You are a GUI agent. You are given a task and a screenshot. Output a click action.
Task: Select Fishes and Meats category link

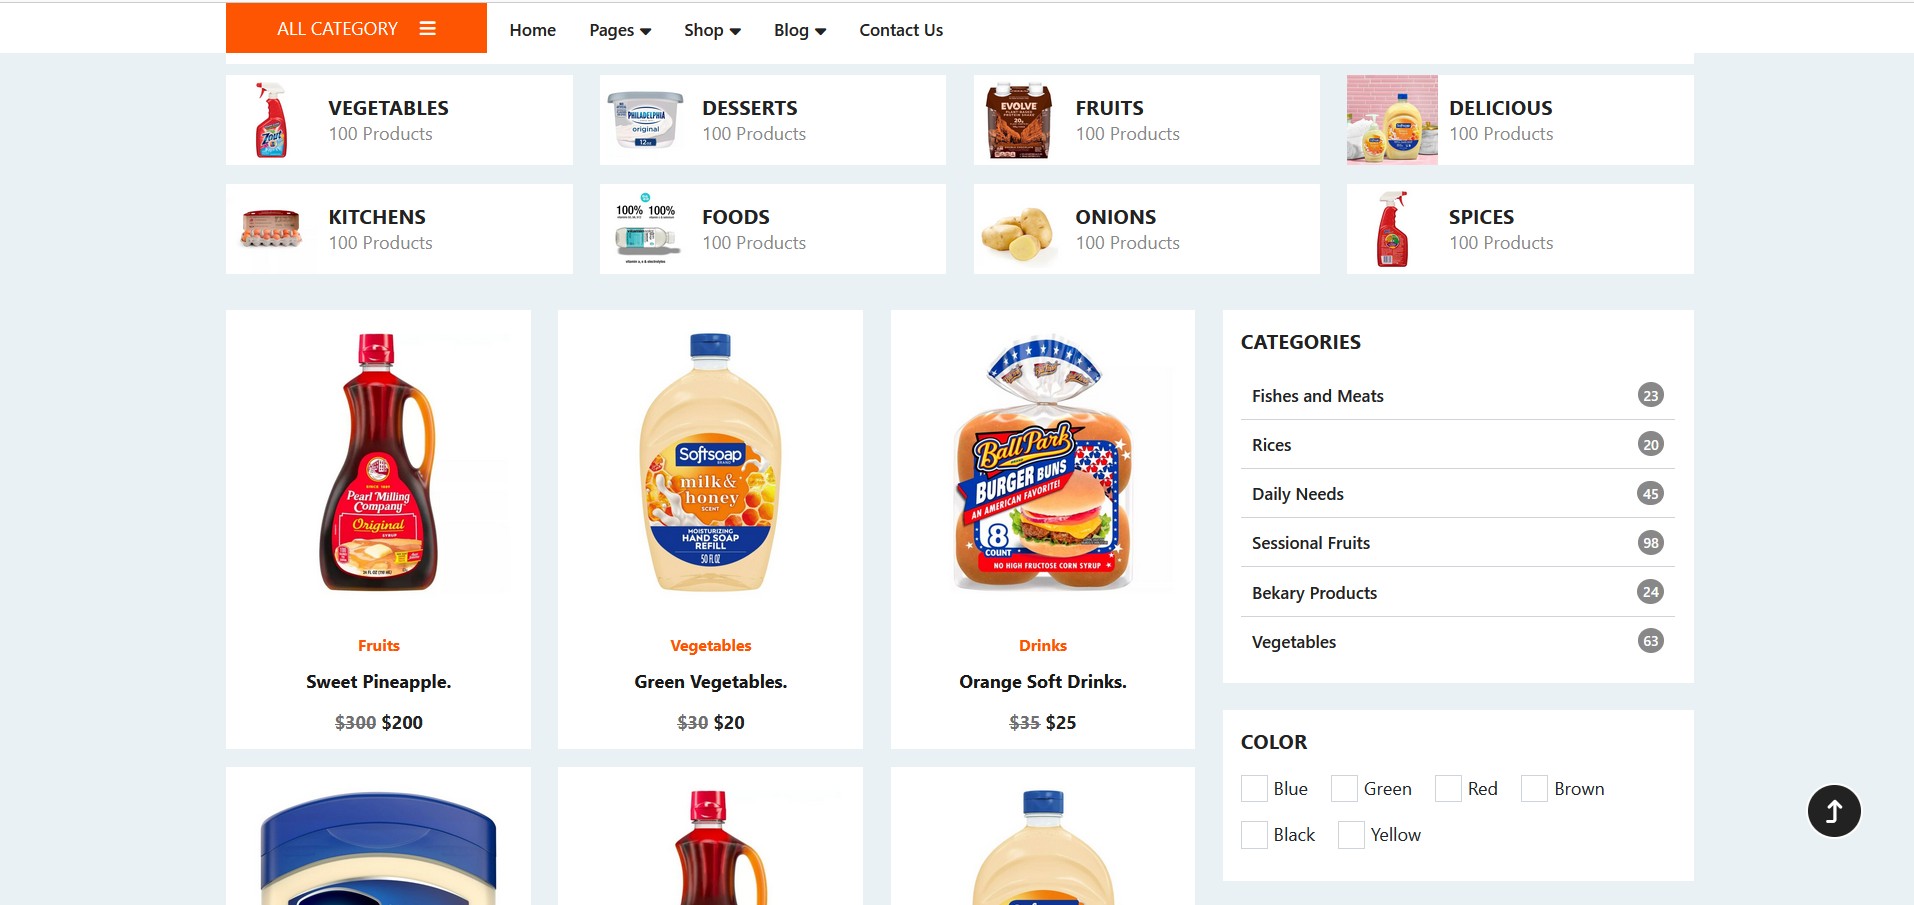[1317, 396]
